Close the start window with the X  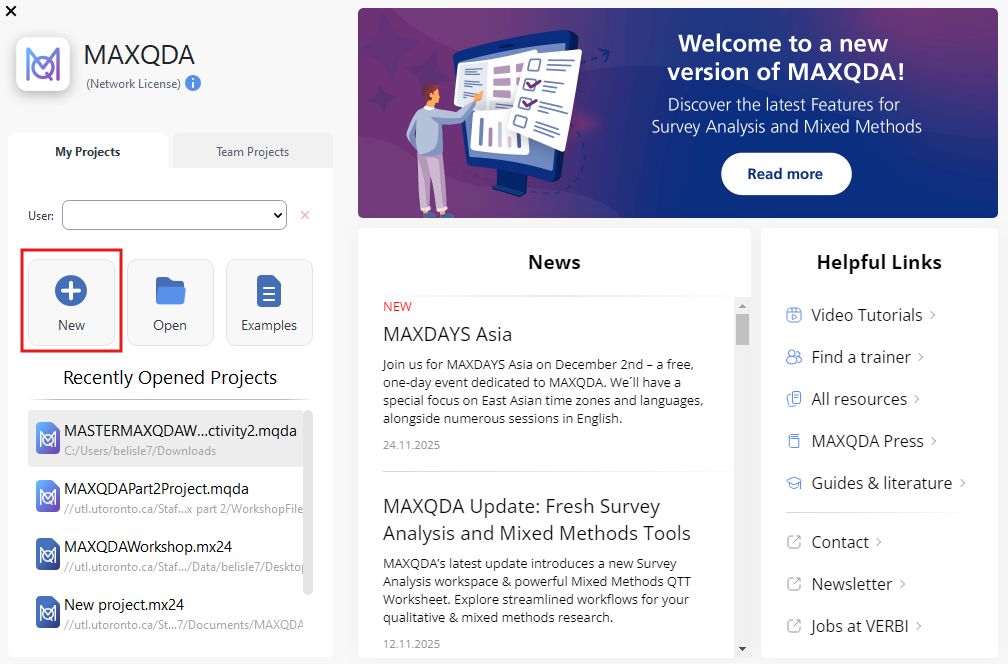(11, 11)
